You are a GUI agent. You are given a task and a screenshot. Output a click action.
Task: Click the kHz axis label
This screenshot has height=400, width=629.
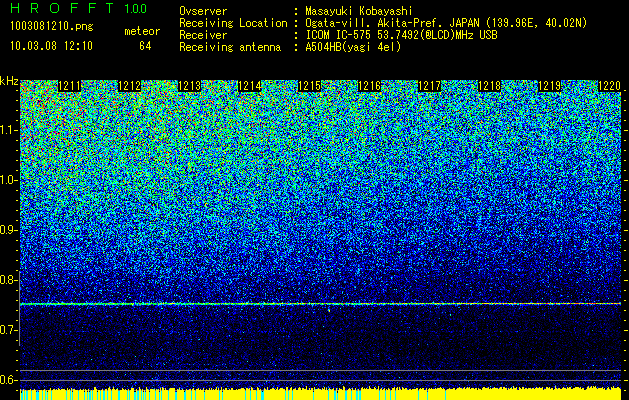click(x=9, y=81)
